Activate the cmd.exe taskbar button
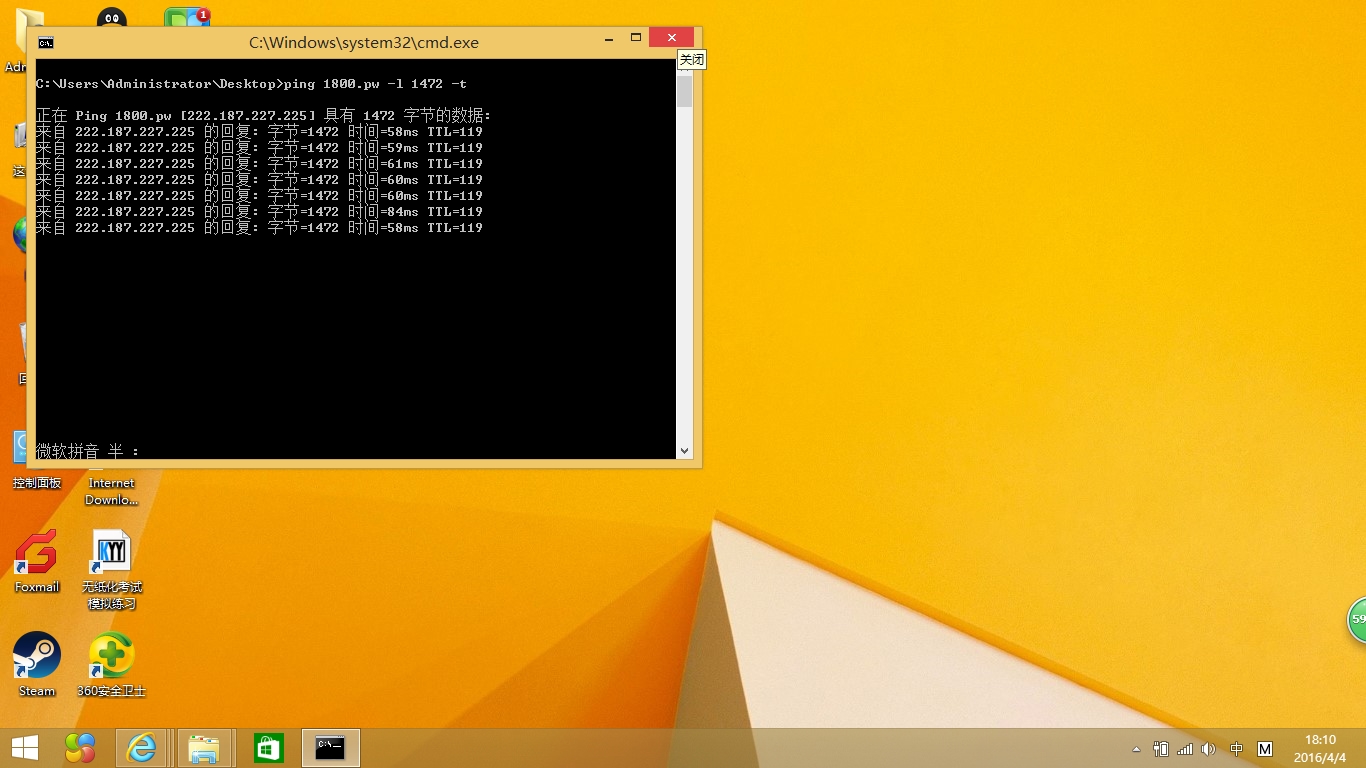 331,748
